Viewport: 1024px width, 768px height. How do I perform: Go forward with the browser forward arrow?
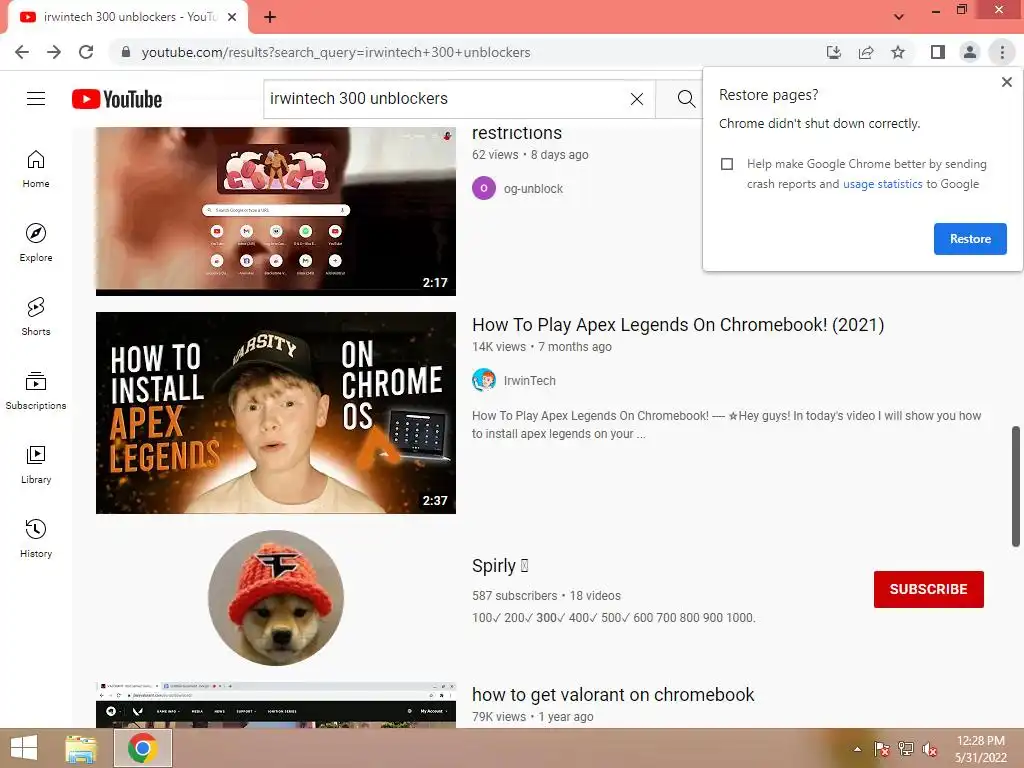point(54,52)
